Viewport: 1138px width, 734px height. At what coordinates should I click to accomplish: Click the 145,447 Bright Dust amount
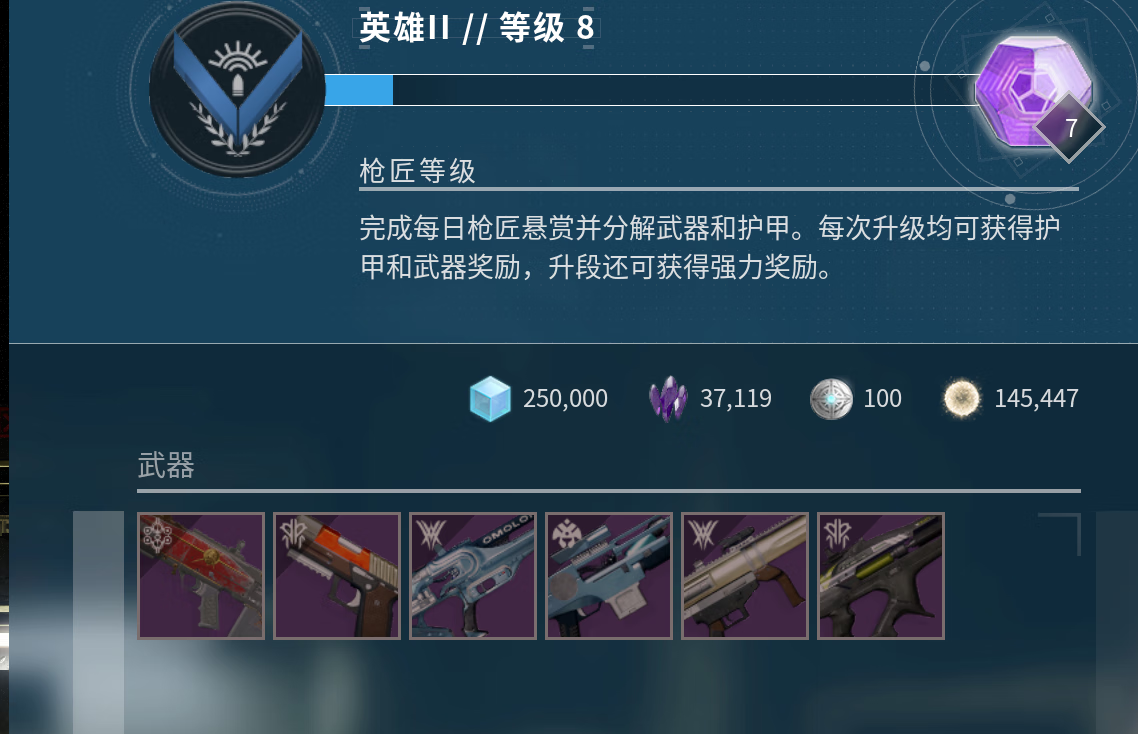[1036, 399]
